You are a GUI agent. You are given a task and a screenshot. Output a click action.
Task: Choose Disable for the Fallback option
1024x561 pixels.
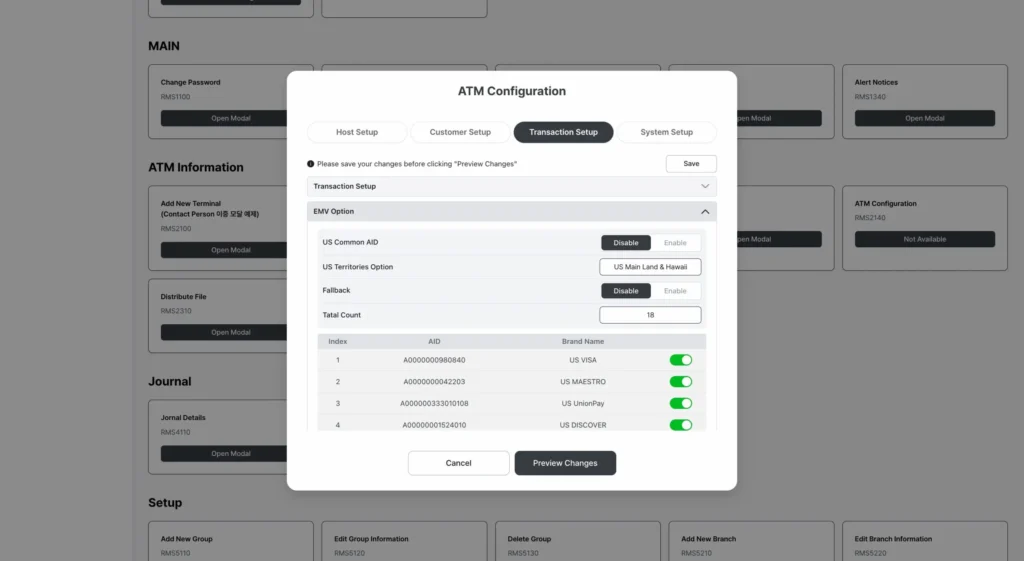click(626, 291)
